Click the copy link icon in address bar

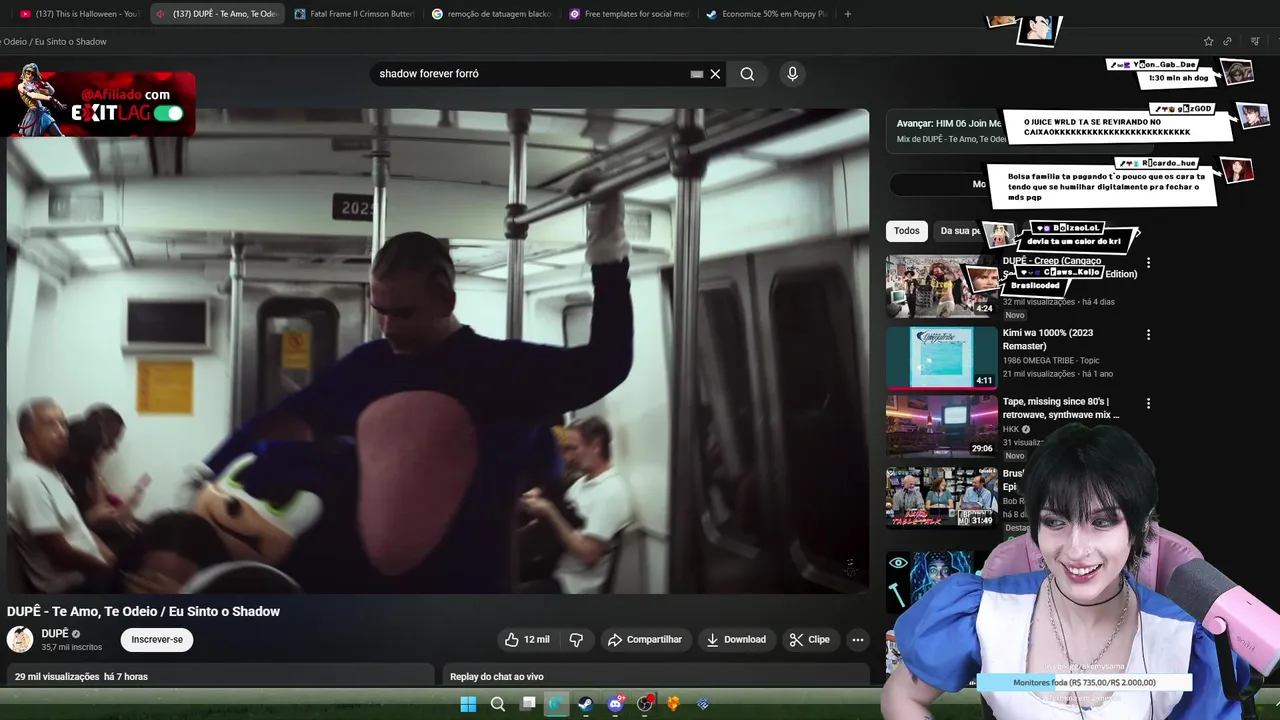1228,41
